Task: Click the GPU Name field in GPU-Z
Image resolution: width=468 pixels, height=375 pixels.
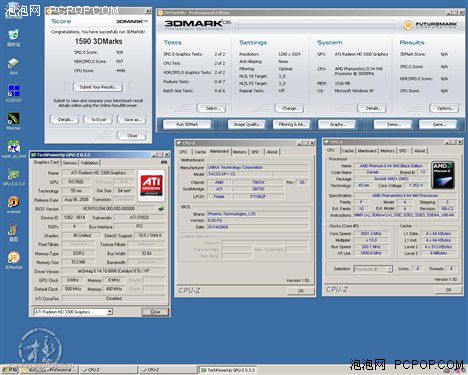Action: click(x=98, y=173)
